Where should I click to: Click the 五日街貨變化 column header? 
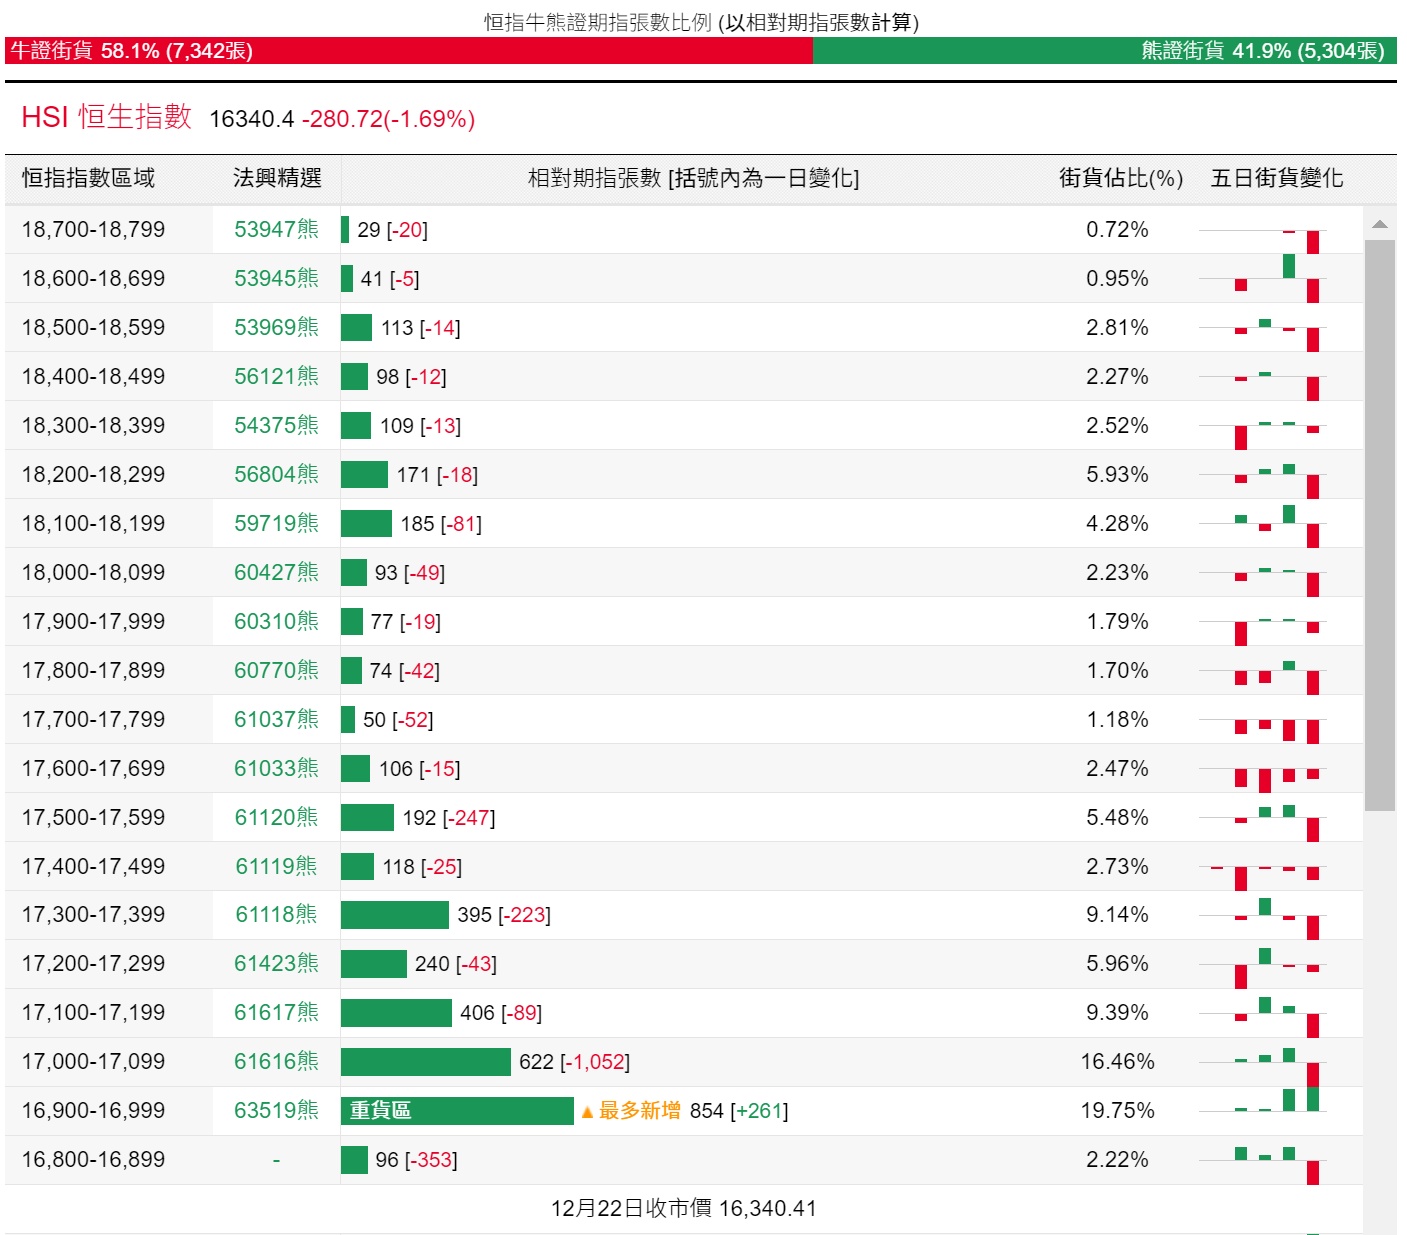click(x=1276, y=178)
